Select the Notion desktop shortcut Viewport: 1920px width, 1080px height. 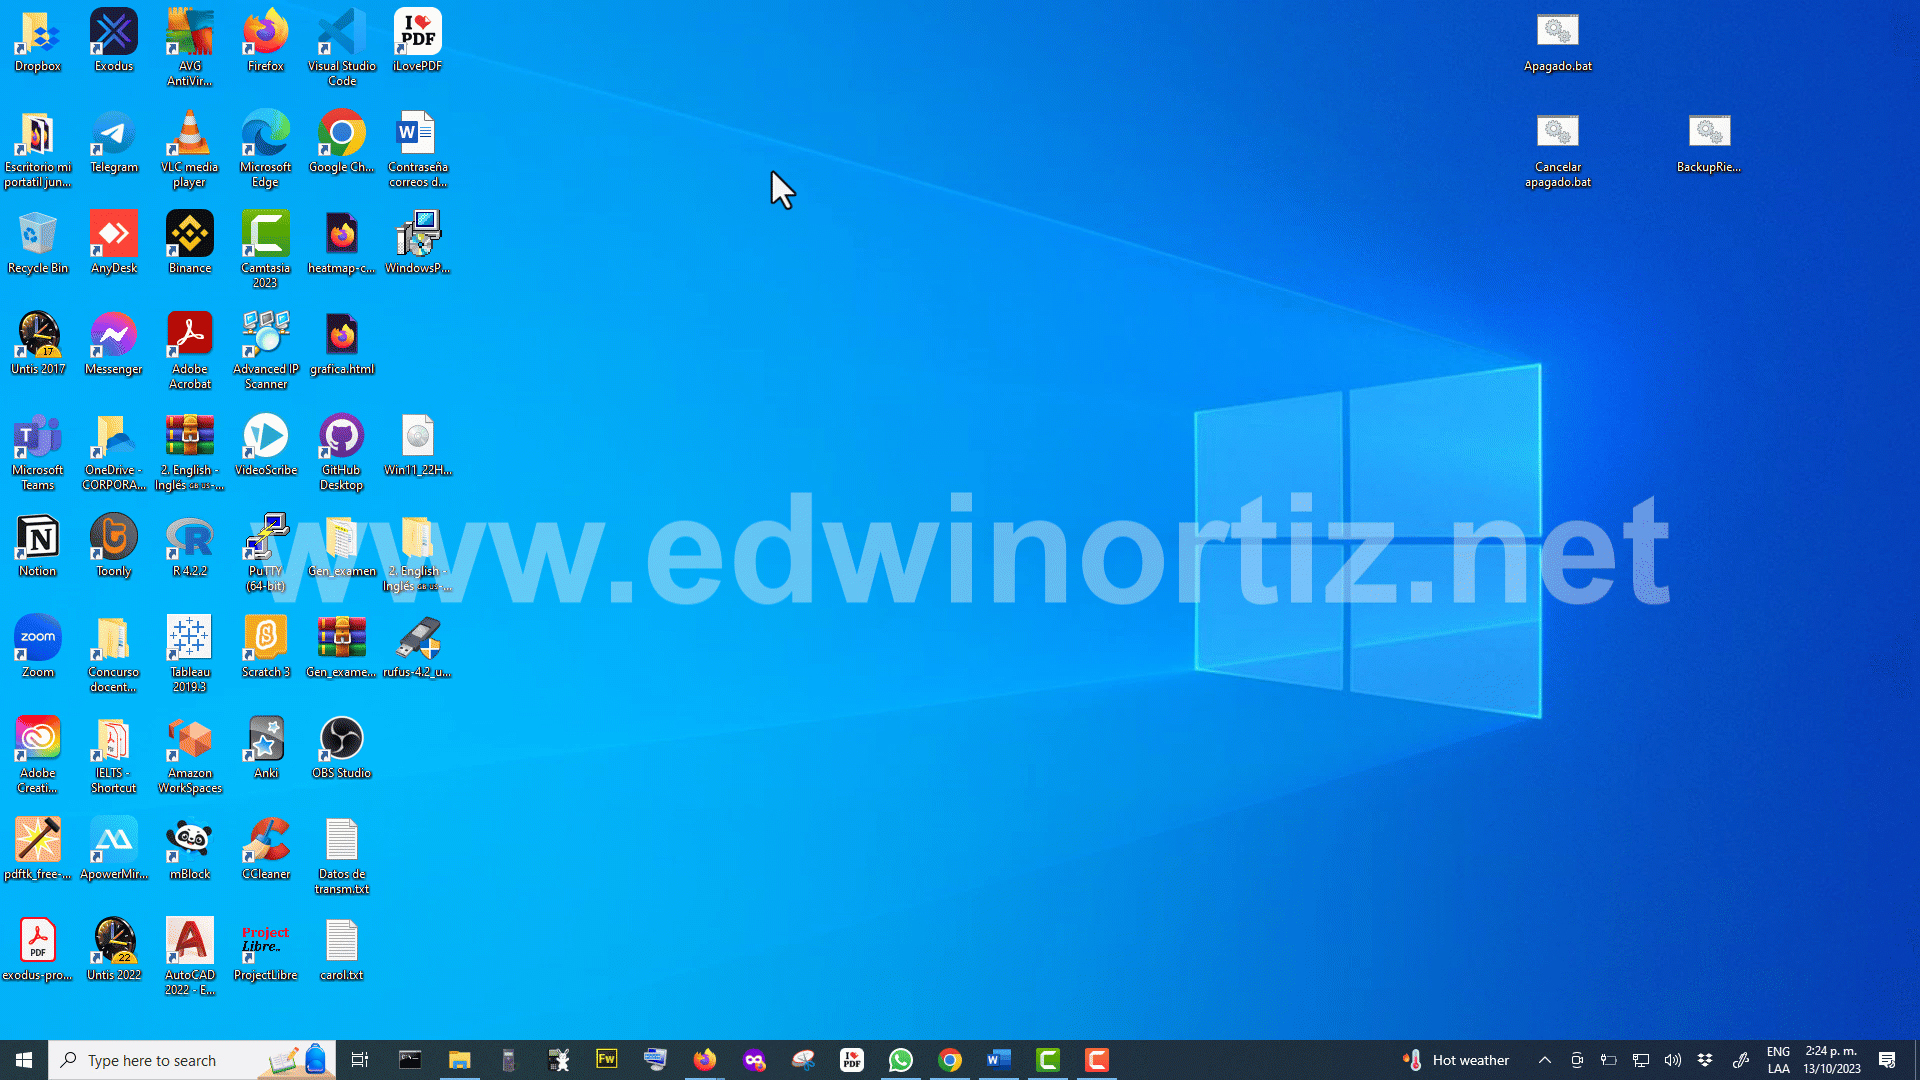(38, 547)
